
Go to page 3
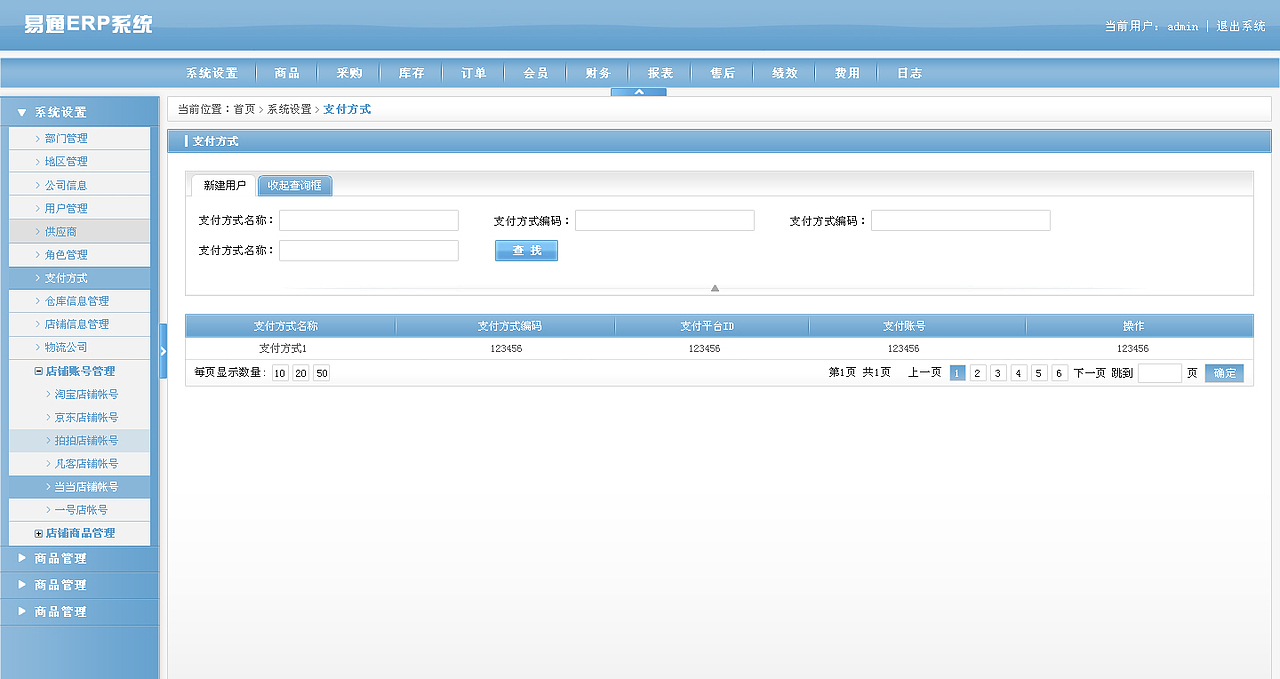[998, 373]
